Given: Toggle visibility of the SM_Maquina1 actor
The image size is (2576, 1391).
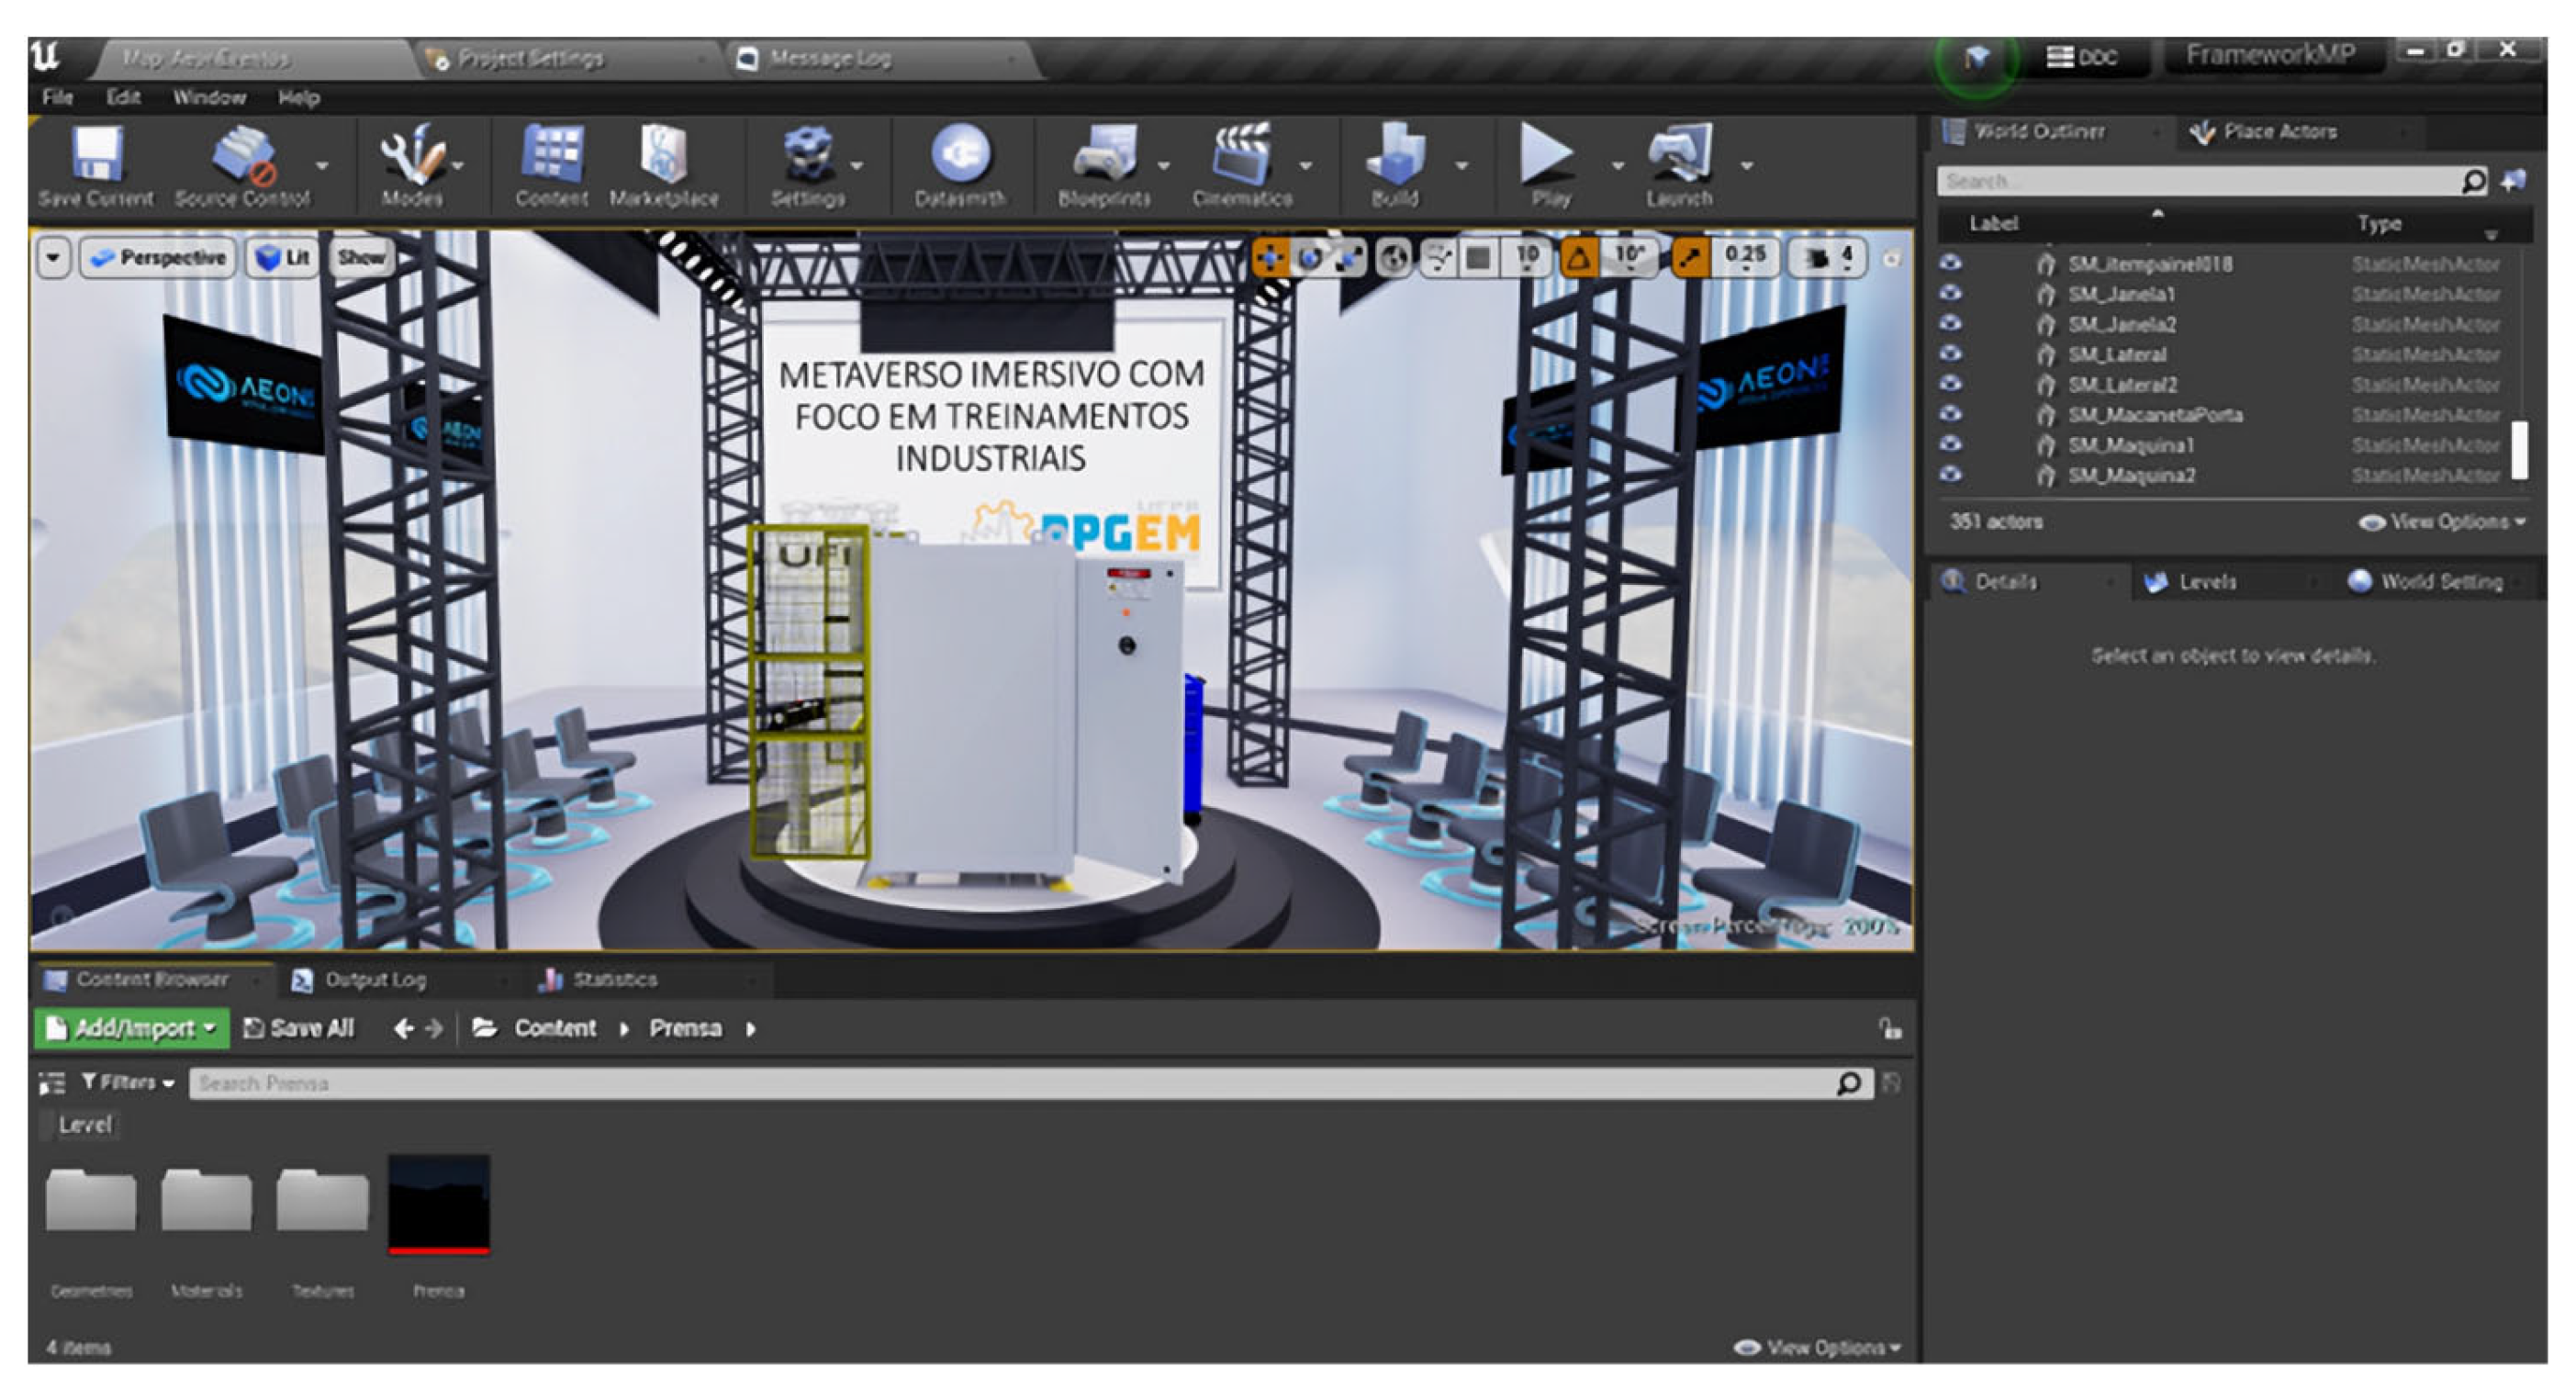Looking at the screenshot, I should [1950, 445].
